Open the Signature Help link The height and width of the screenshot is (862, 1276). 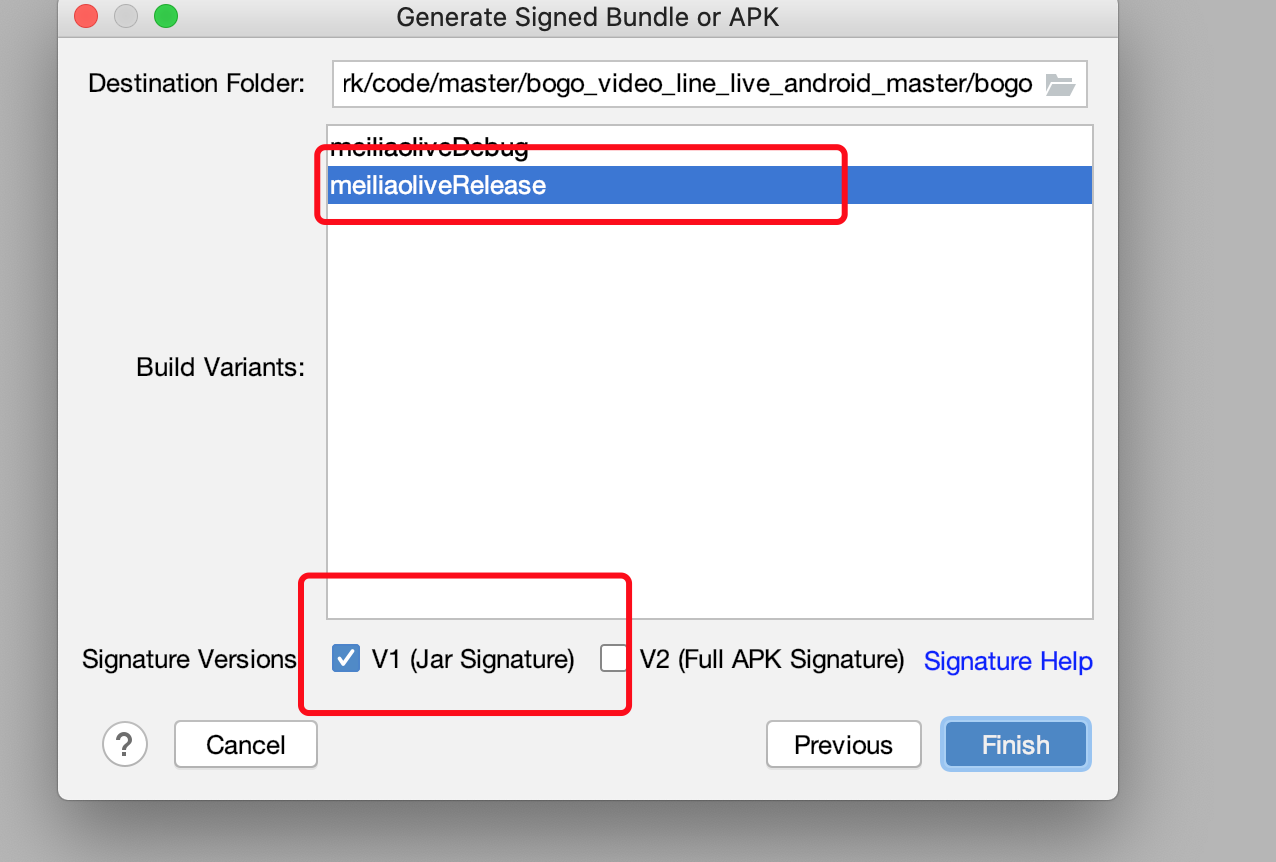tap(1008, 661)
